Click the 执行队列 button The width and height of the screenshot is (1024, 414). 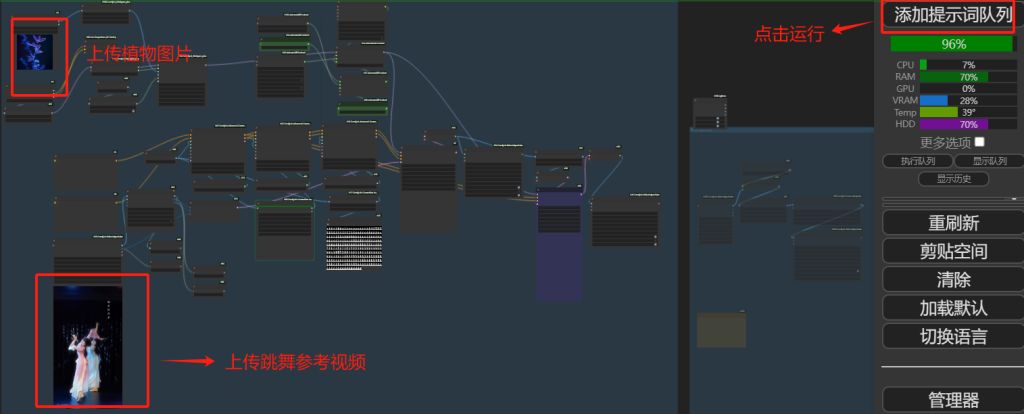point(918,161)
